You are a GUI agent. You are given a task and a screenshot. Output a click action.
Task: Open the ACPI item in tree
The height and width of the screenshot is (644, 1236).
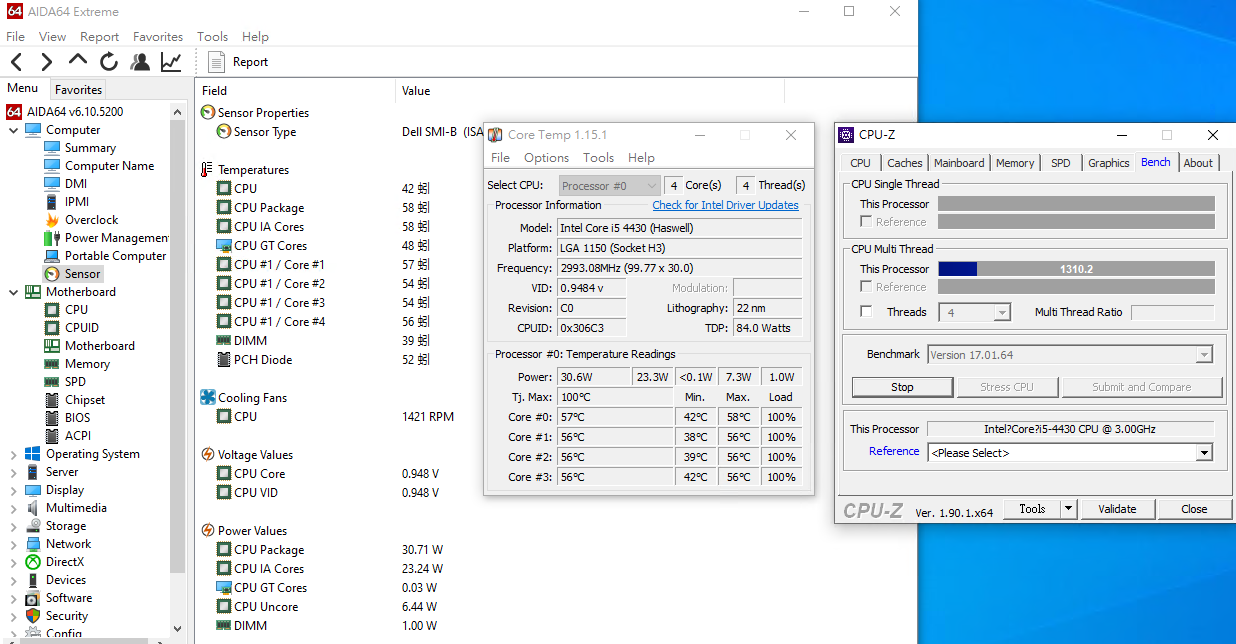coord(77,436)
